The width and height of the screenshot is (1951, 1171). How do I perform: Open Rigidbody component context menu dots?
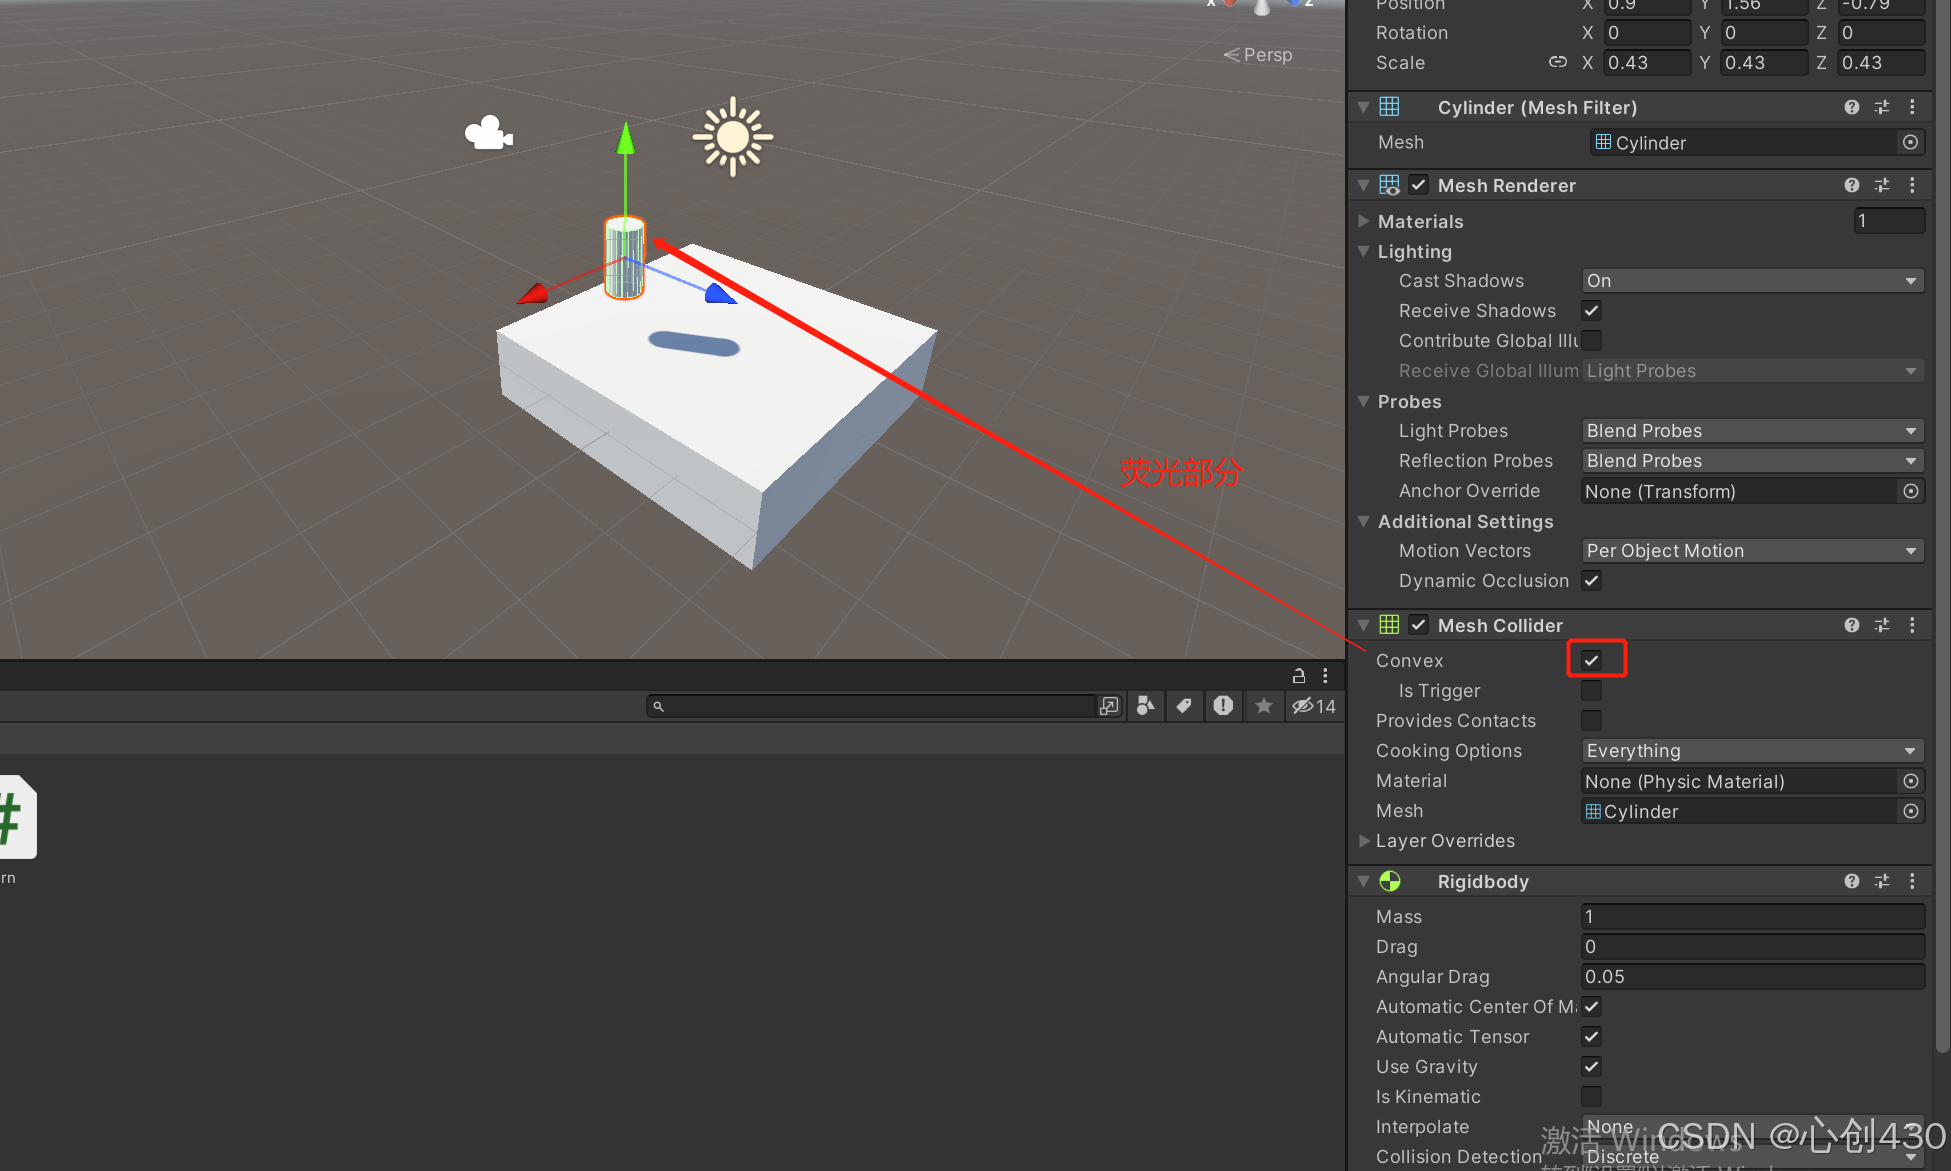pyautogui.click(x=1912, y=881)
